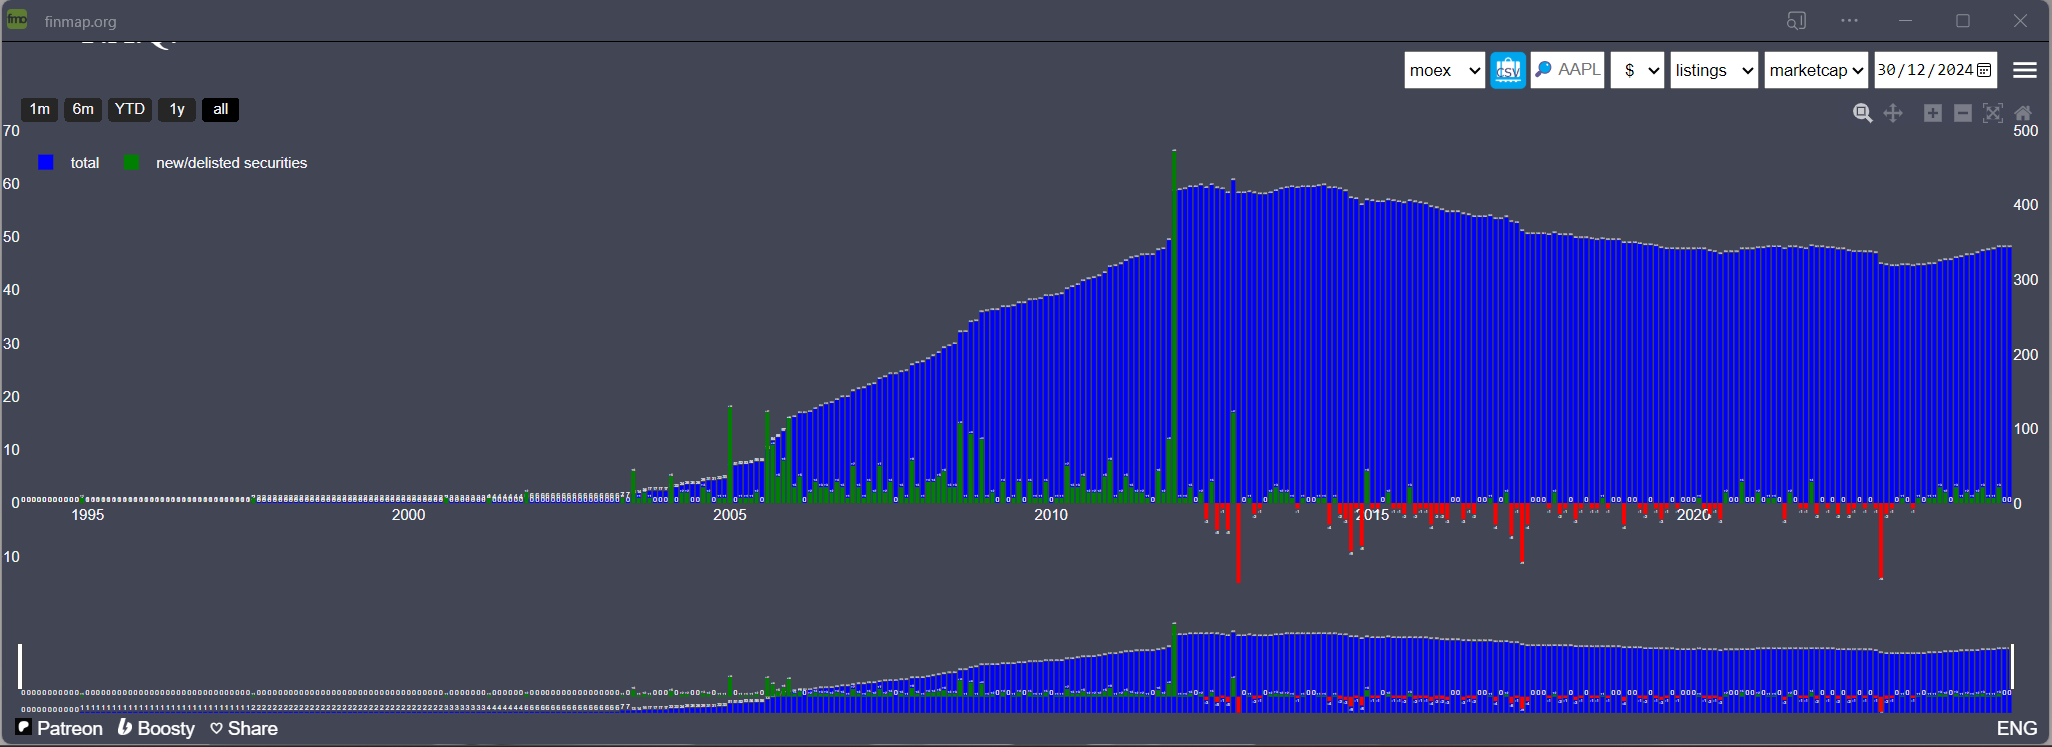Click the 1995 x-axis label
Screen dimensions: 2052x747
point(88,515)
